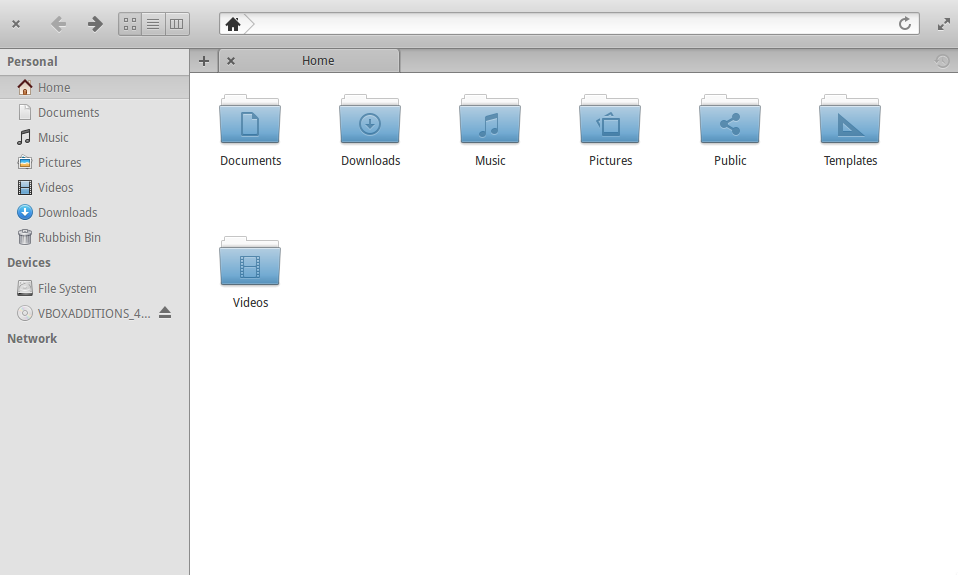Screen dimensions: 958x575
Task: Click the Templates folder name label
Action: point(850,161)
